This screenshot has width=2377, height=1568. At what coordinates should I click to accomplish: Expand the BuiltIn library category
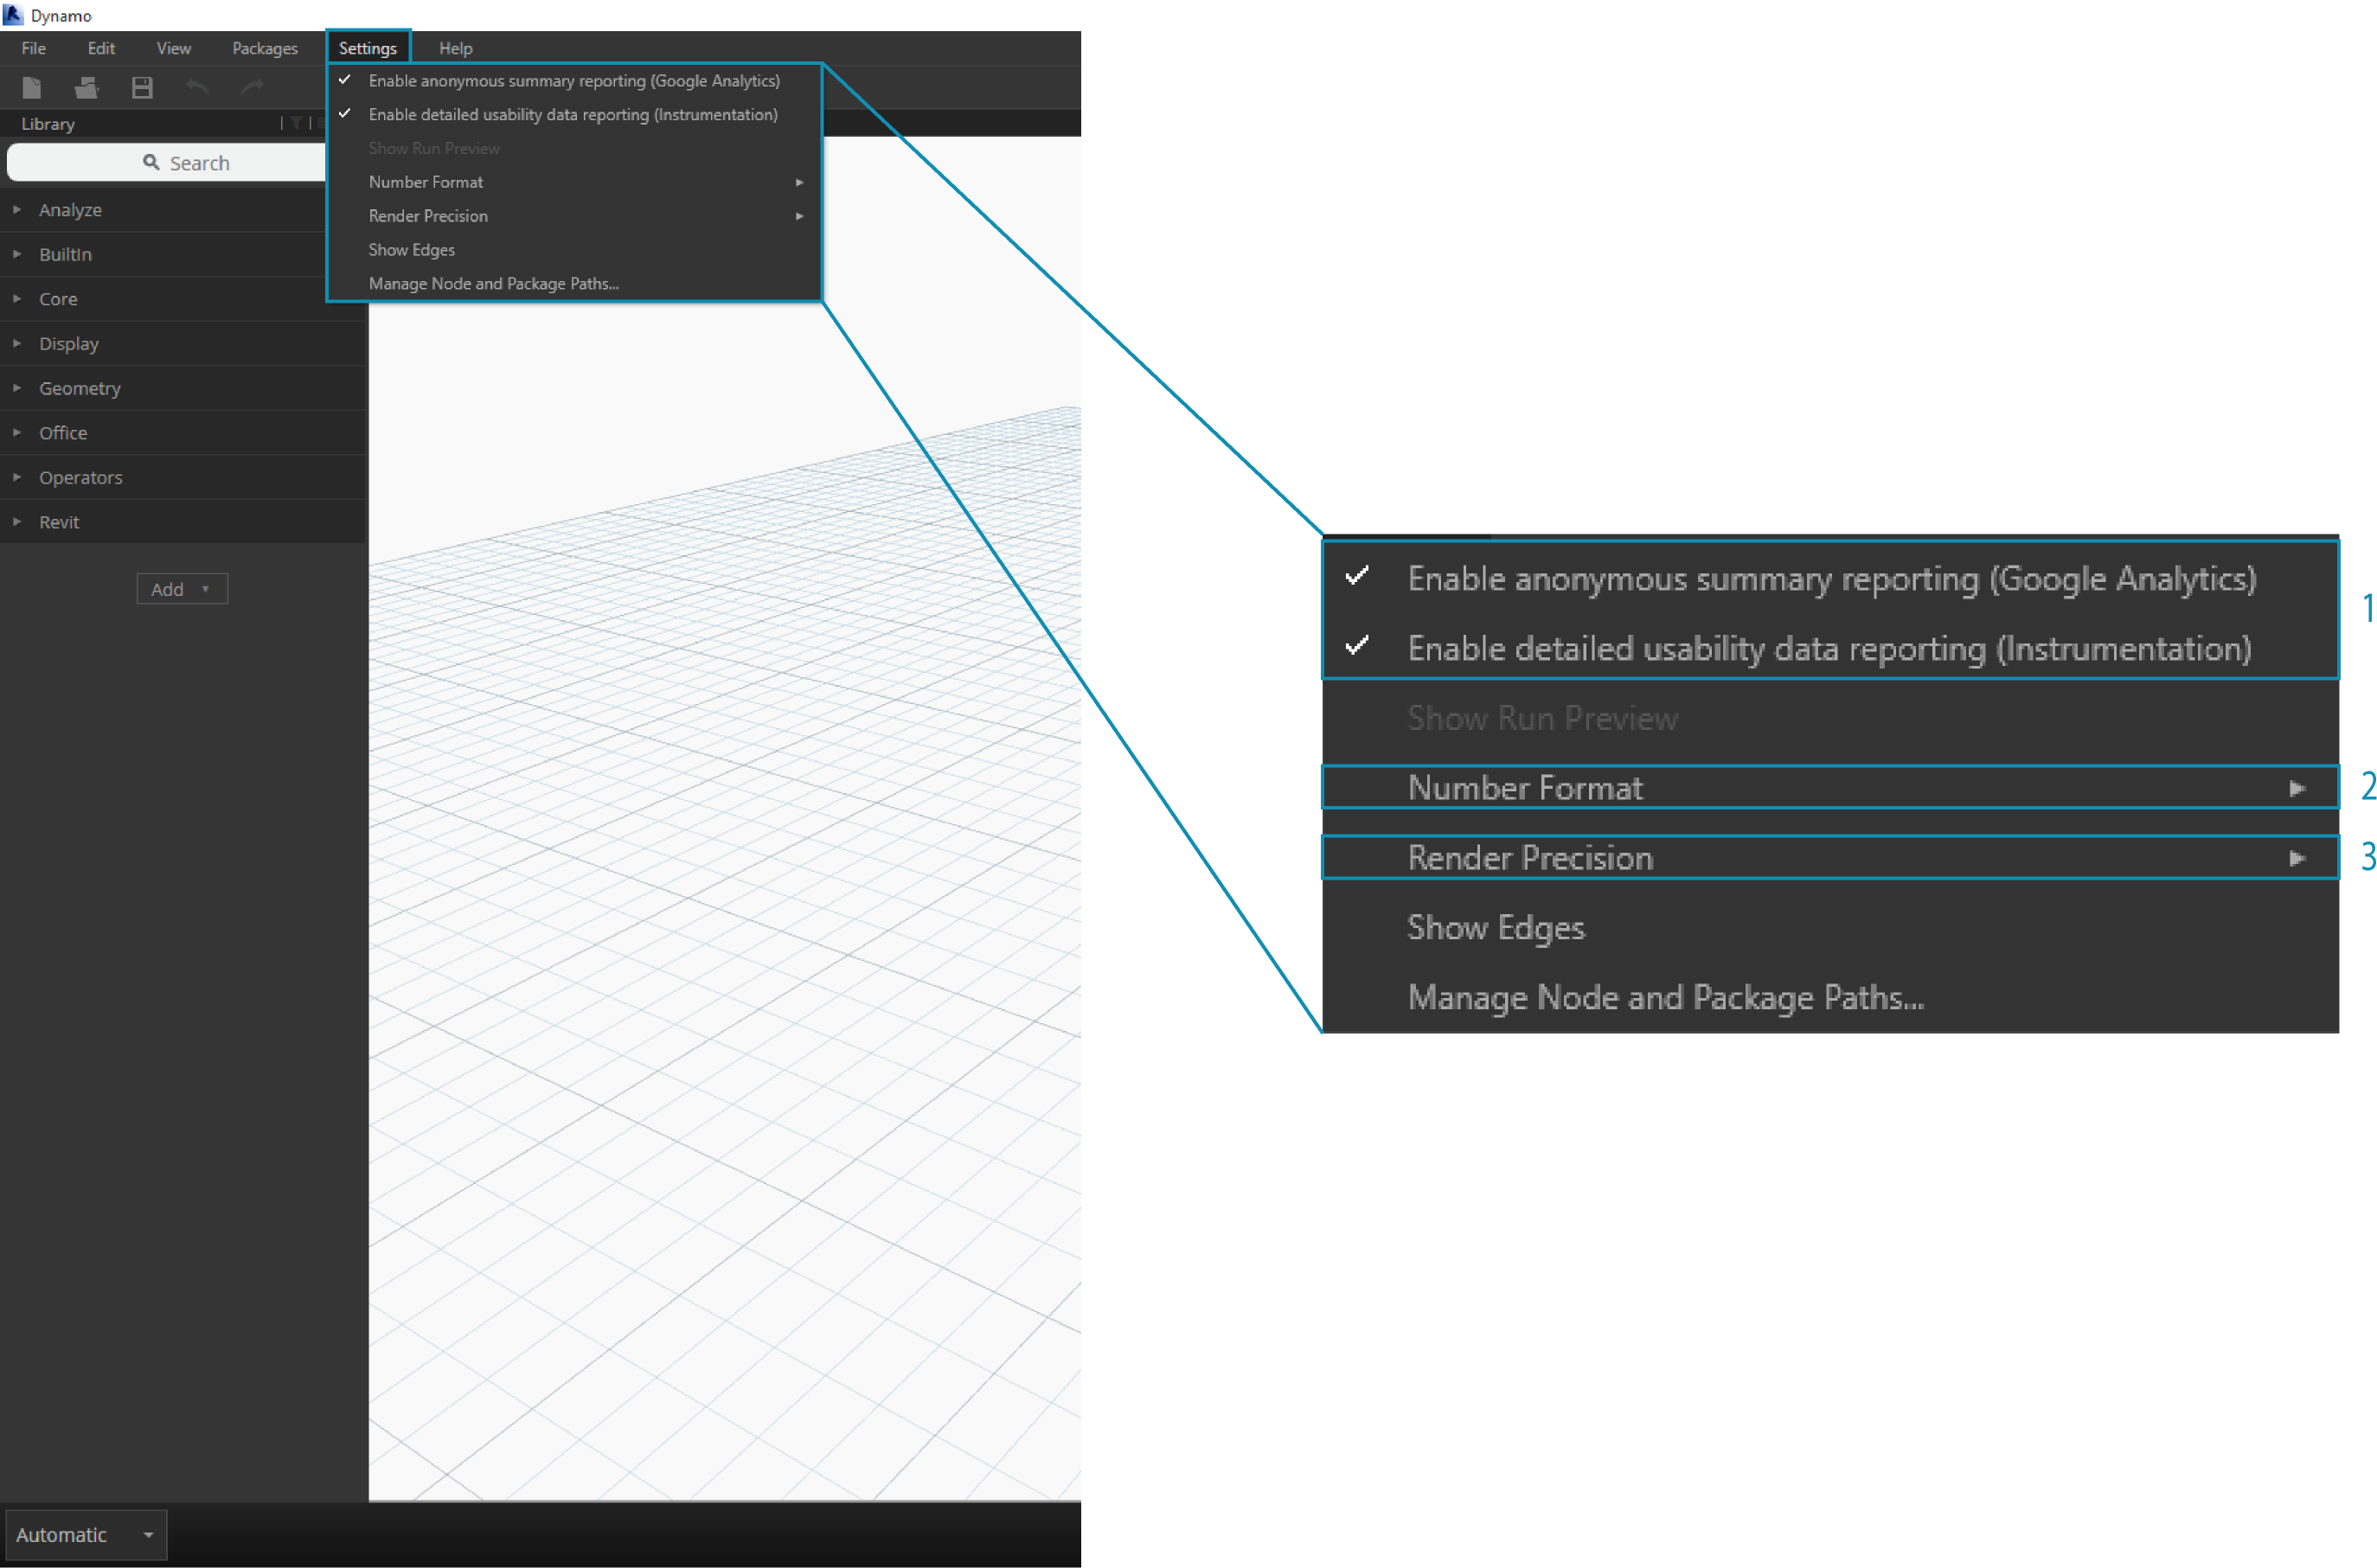[x=184, y=255]
